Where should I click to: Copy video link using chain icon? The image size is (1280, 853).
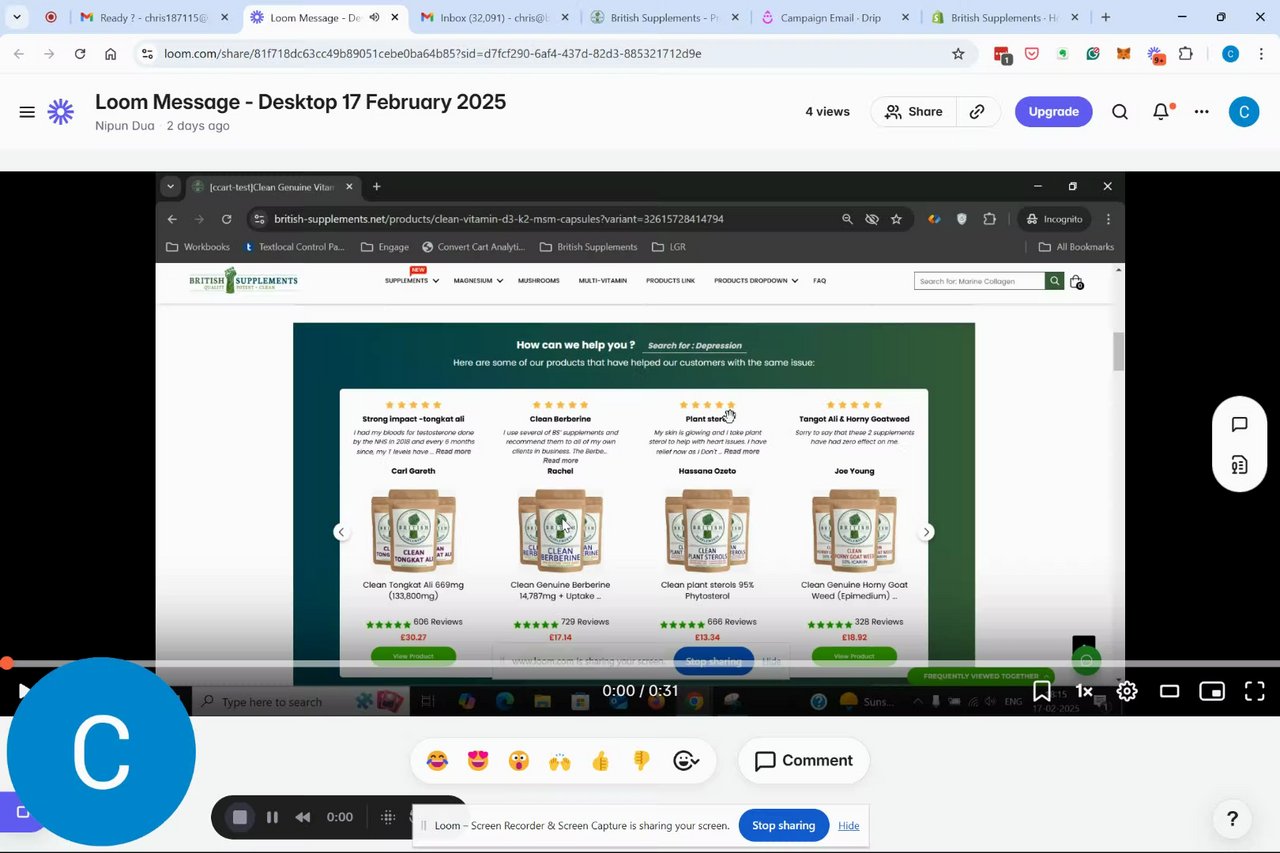977,112
